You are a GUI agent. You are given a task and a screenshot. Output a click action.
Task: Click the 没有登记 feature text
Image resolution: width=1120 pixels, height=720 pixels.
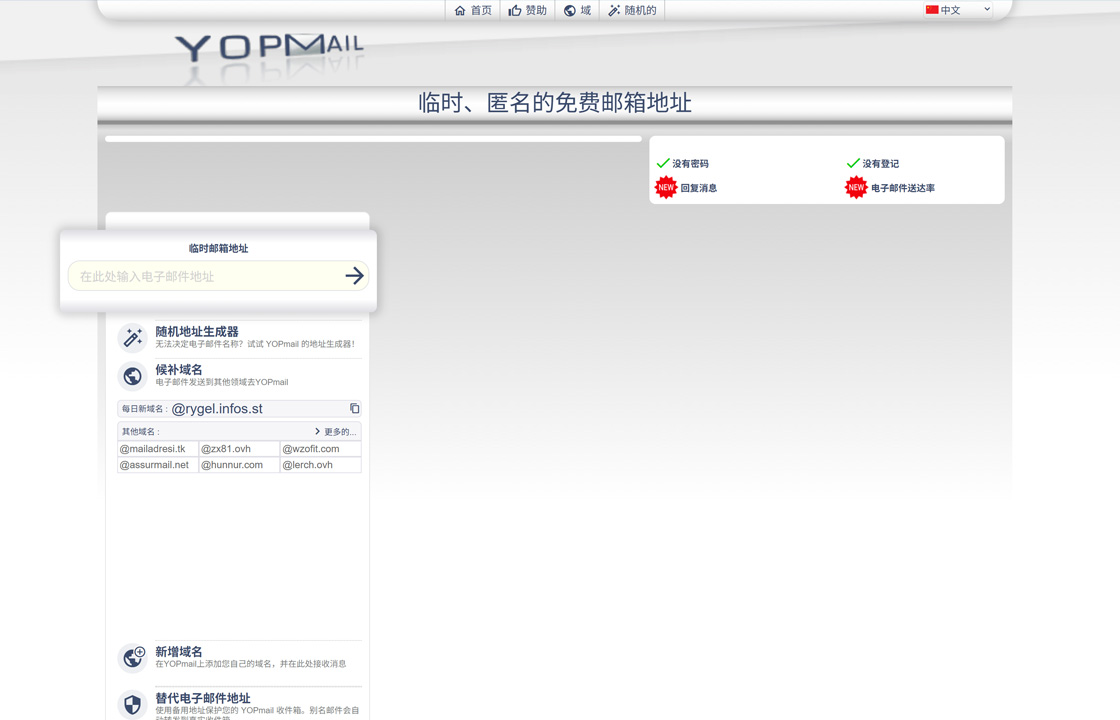(880, 164)
